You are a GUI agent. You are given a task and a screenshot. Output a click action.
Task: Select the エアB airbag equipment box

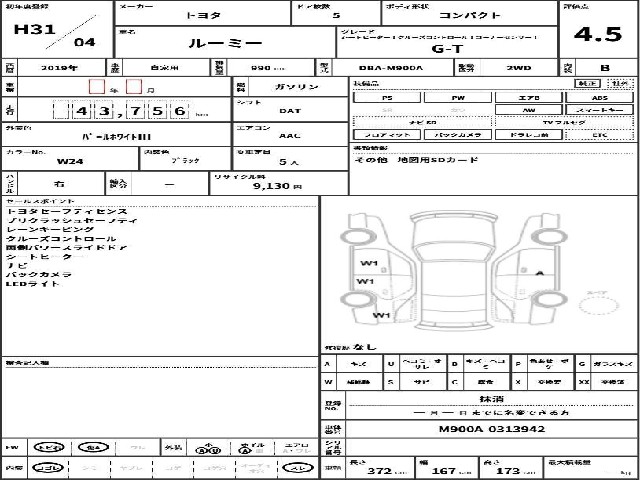pyautogui.click(x=529, y=98)
